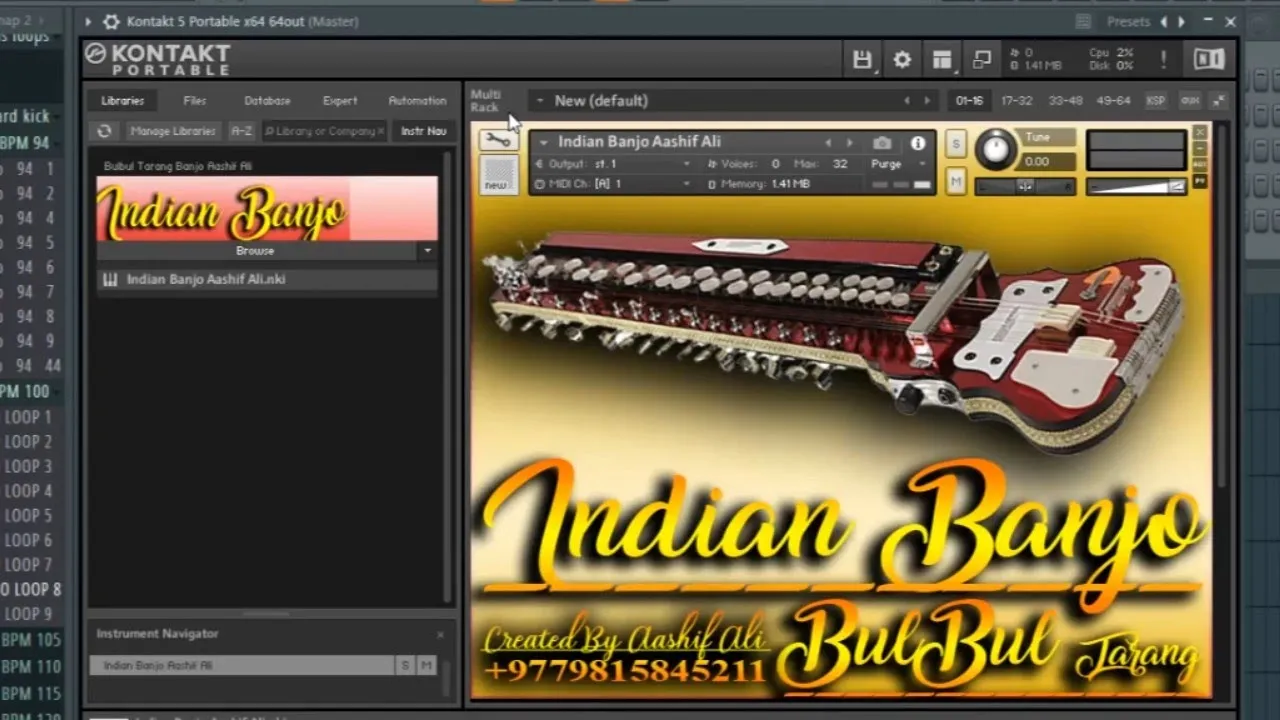The image size is (1280, 720).
Task: Select previous instrument arrow in header
Action: (x=828, y=143)
